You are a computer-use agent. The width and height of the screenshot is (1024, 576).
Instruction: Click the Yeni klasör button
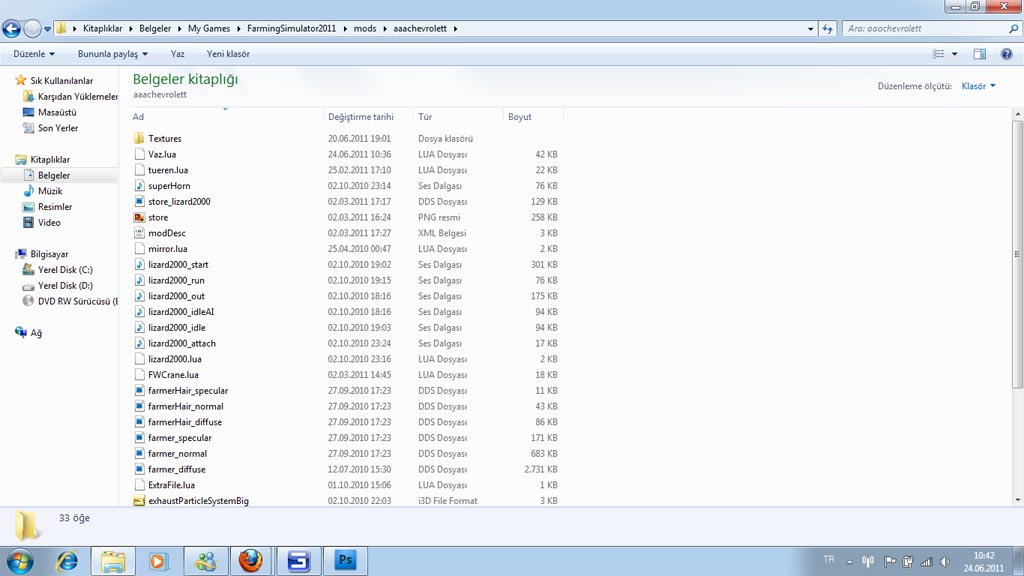pyautogui.click(x=228, y=54)
